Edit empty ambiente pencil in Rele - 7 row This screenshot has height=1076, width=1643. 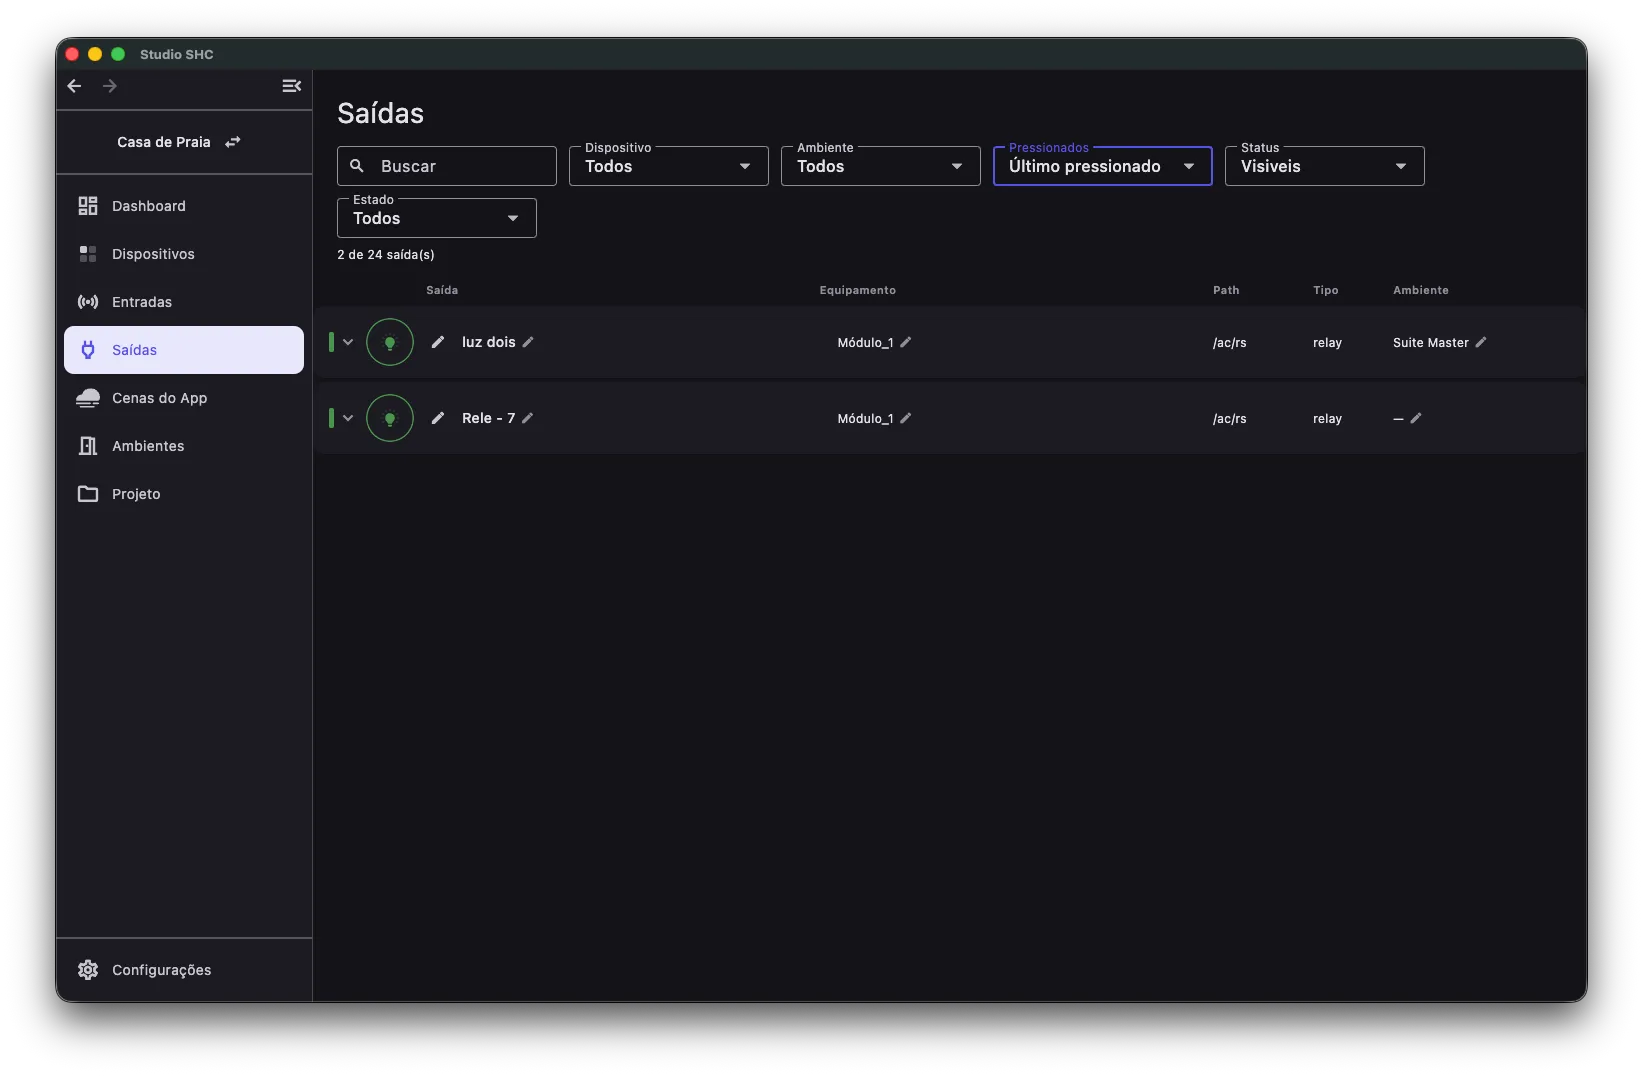(1416, 418)
